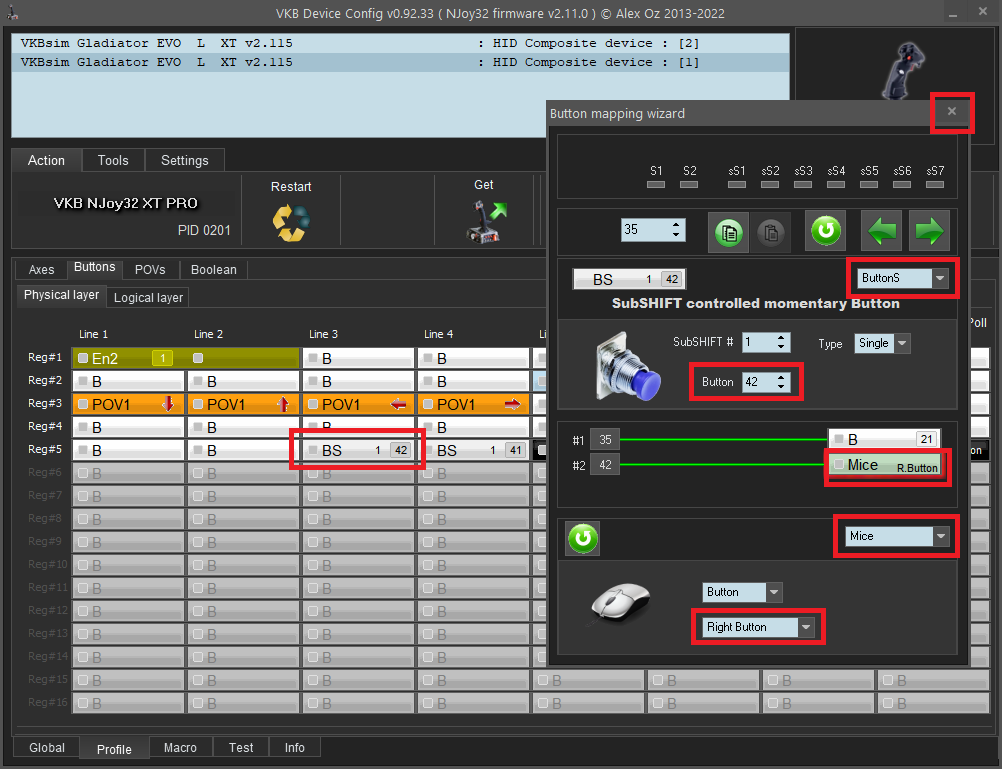Select the B 21 mapping in the wizard
Image resolution: width=1002 pixels, height=769 pixels.
tap(884, 439)
